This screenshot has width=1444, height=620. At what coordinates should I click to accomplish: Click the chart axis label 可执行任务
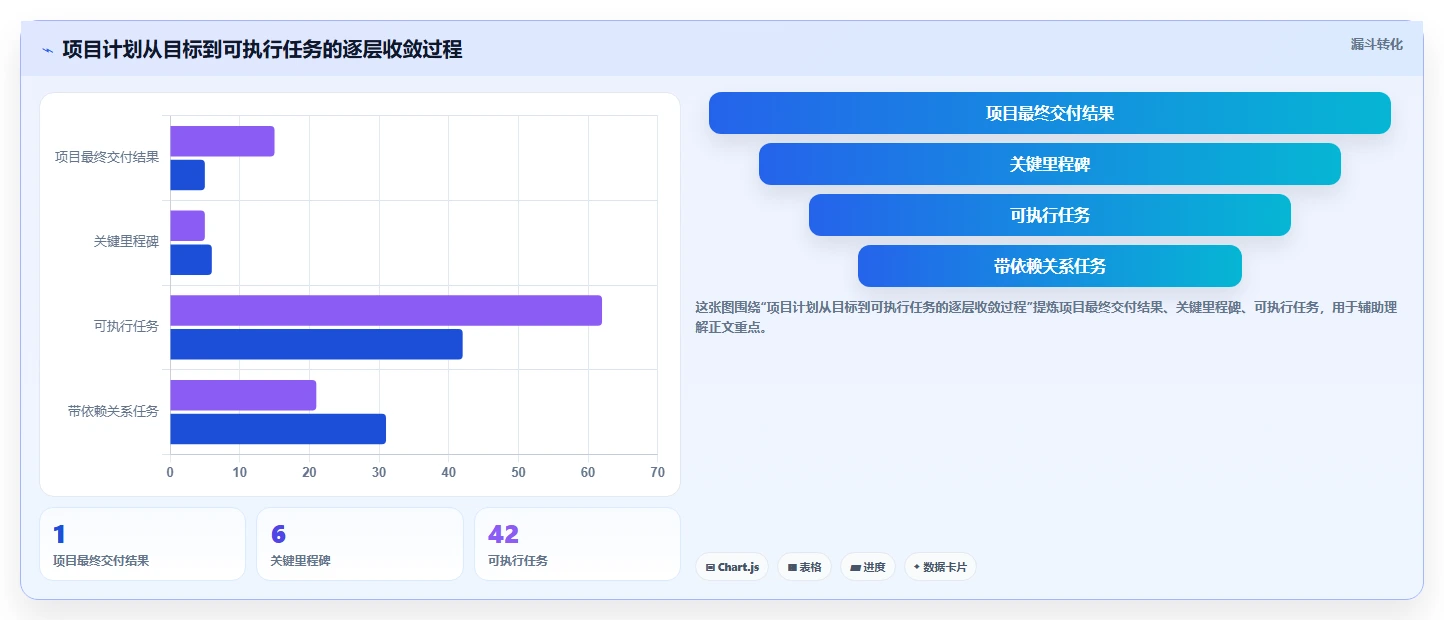[x=126, y=327]
